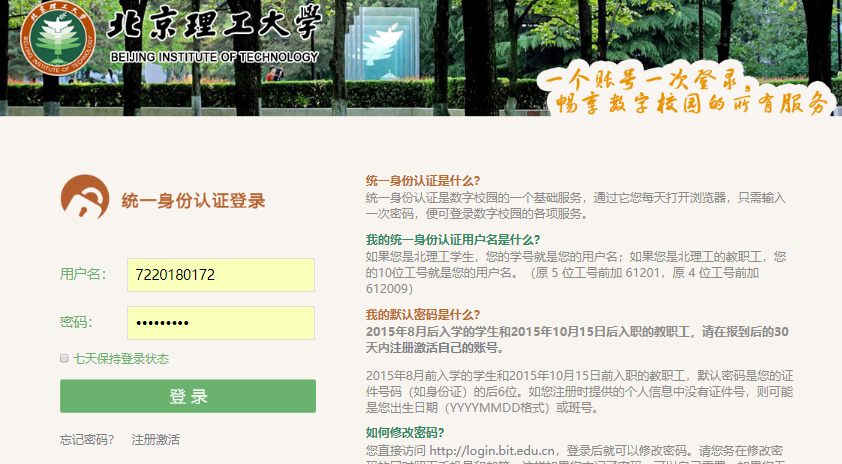Focus the 用户名 input field
The width and height of the screenshot is (842, 464).
tap(220, 275)
